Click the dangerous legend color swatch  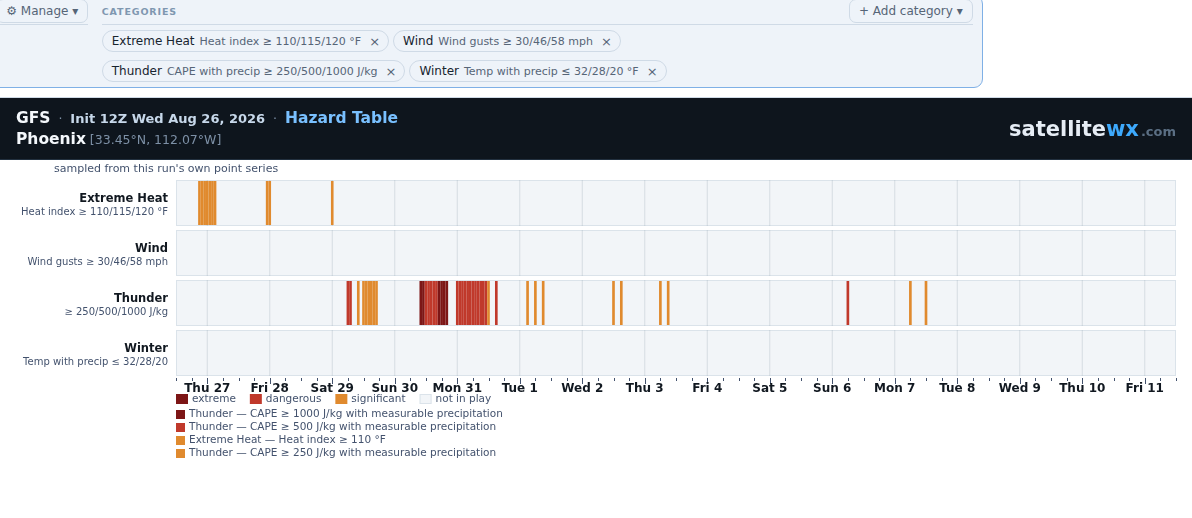click(x=255, y=399)
